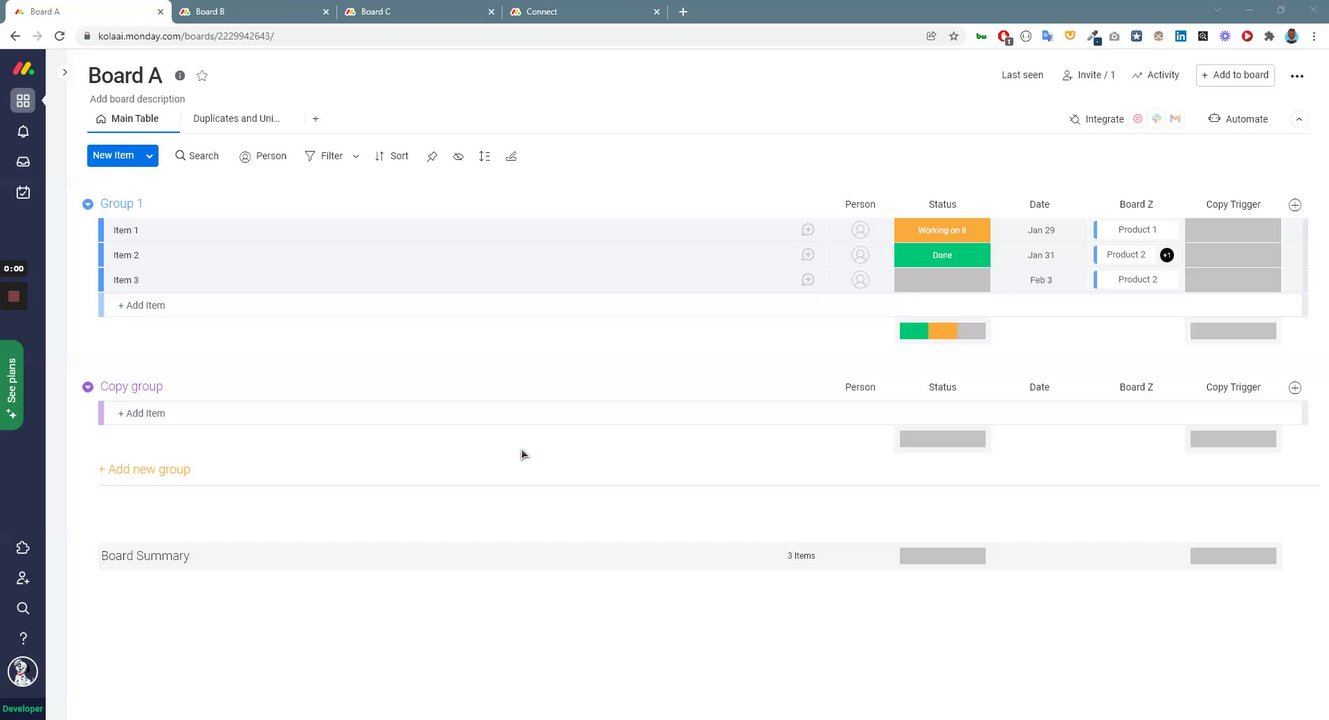This screenshot has height=720, width=1329.
Task: Collapse Group 1 with its chevron
Action: (x=88, y=204)
